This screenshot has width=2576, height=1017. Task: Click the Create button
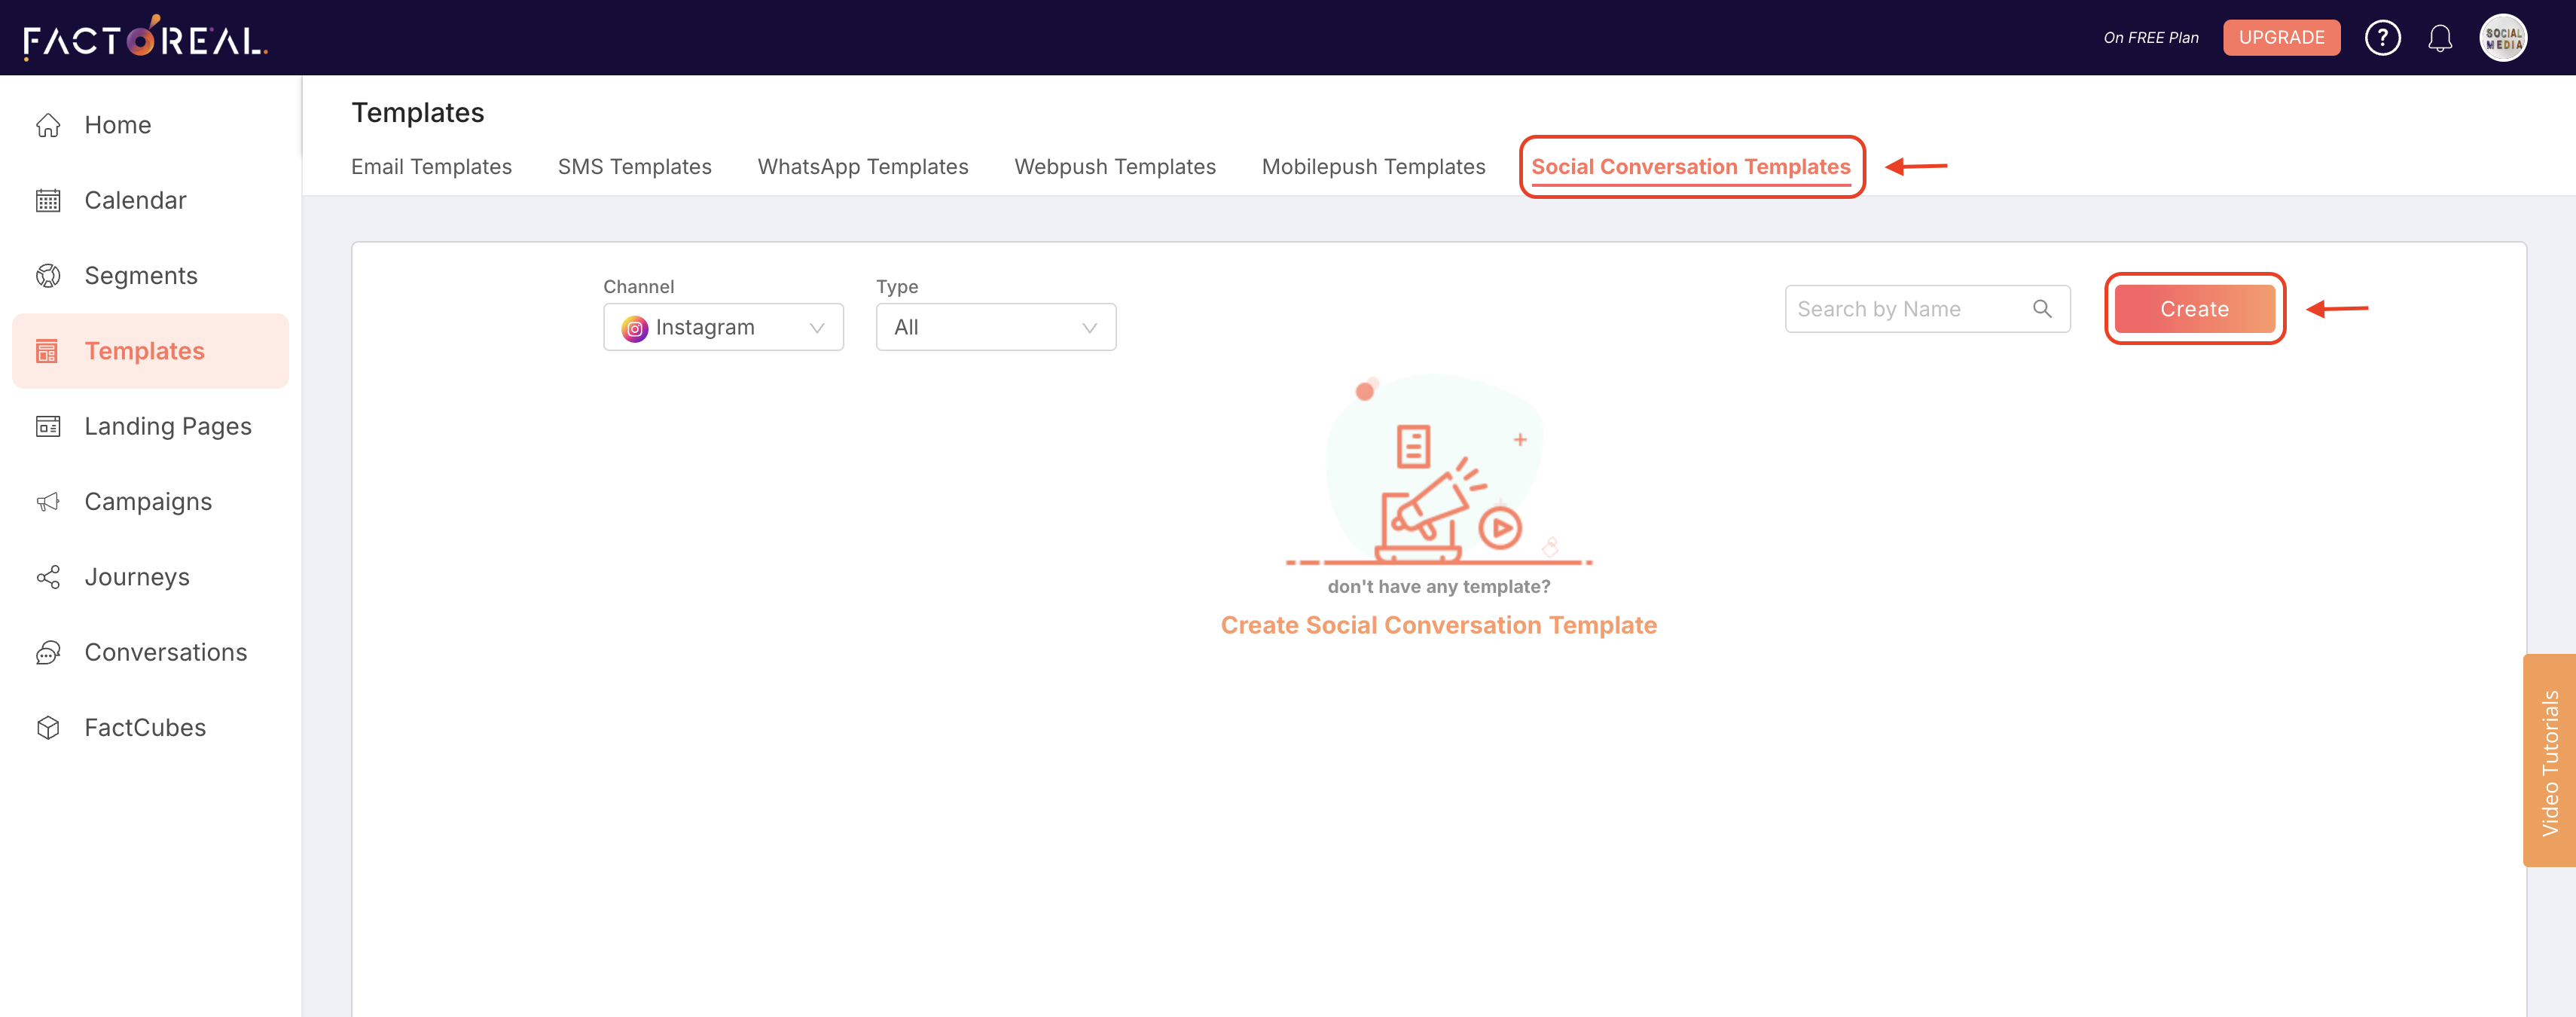(x=2194, y=309)
